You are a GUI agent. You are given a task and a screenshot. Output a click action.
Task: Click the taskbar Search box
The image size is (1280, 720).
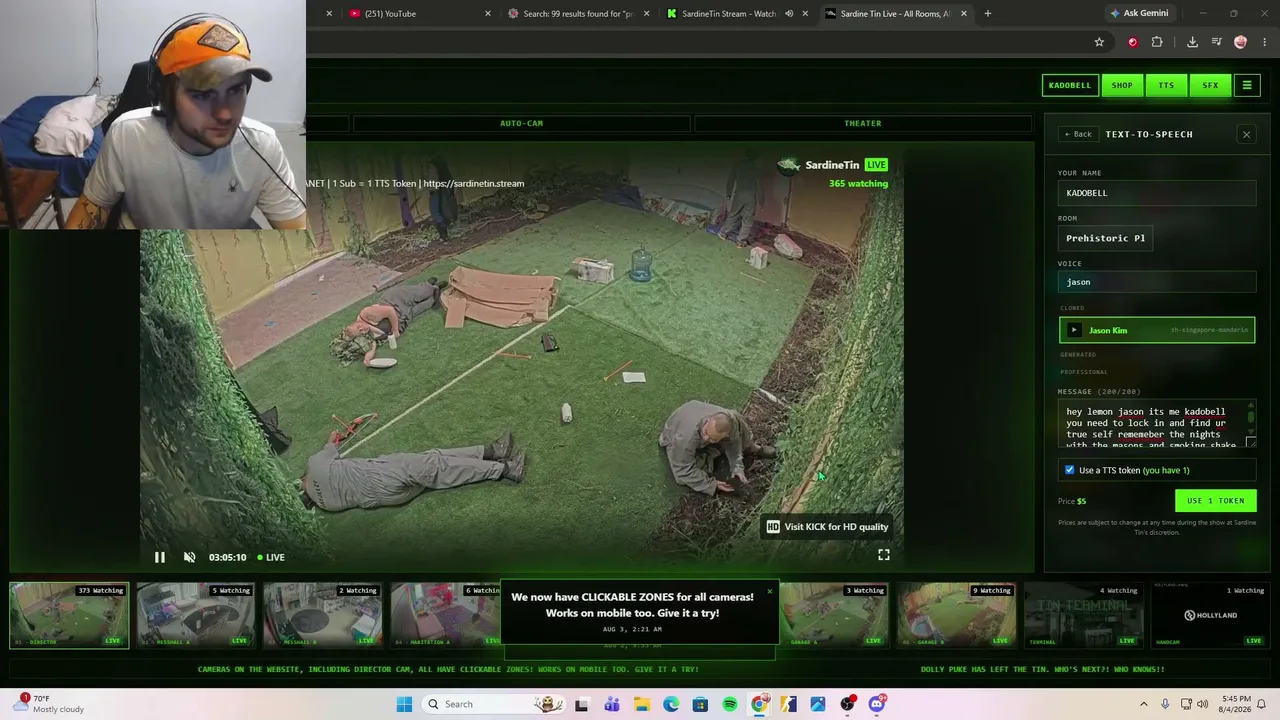494,704
